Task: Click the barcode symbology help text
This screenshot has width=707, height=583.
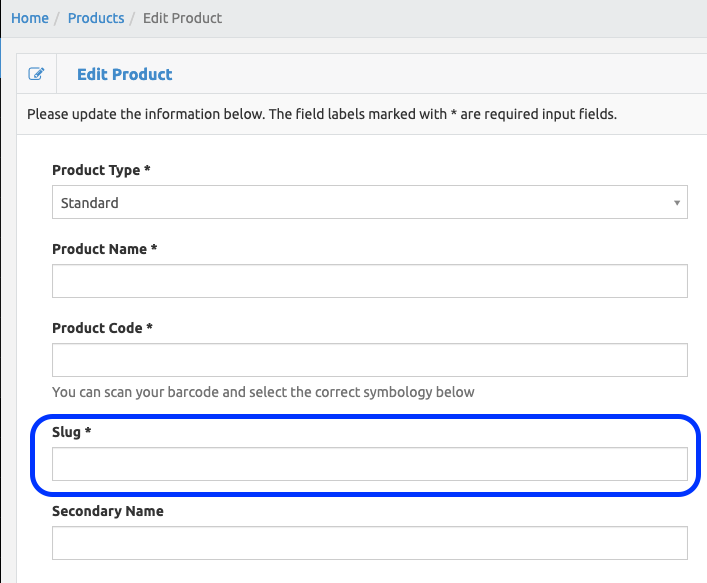Action: point(263,392)
